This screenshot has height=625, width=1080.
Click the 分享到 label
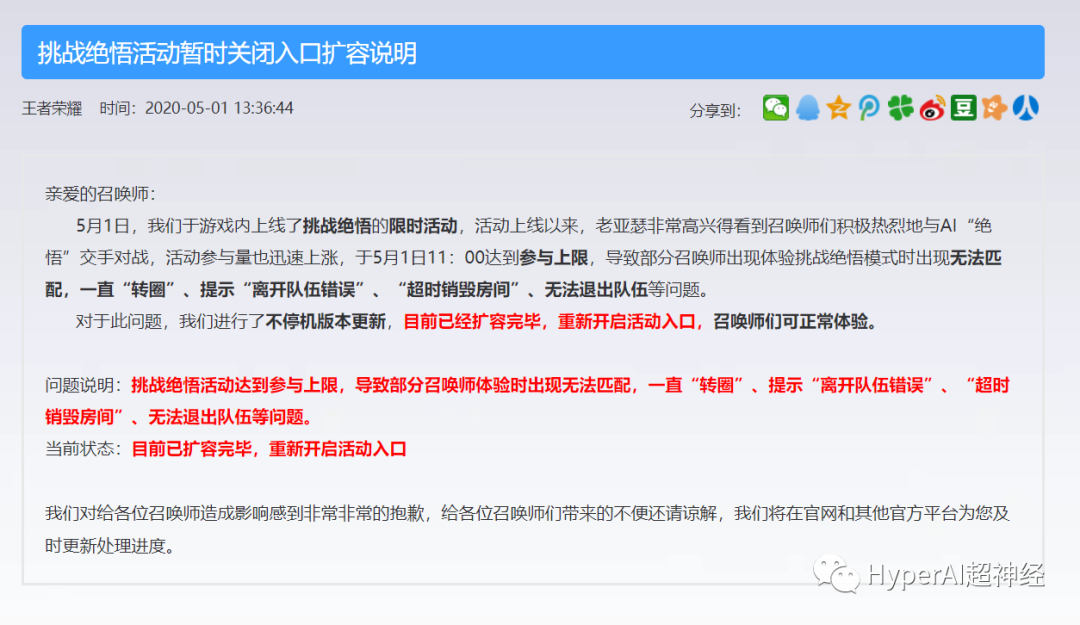pos(715,110)
